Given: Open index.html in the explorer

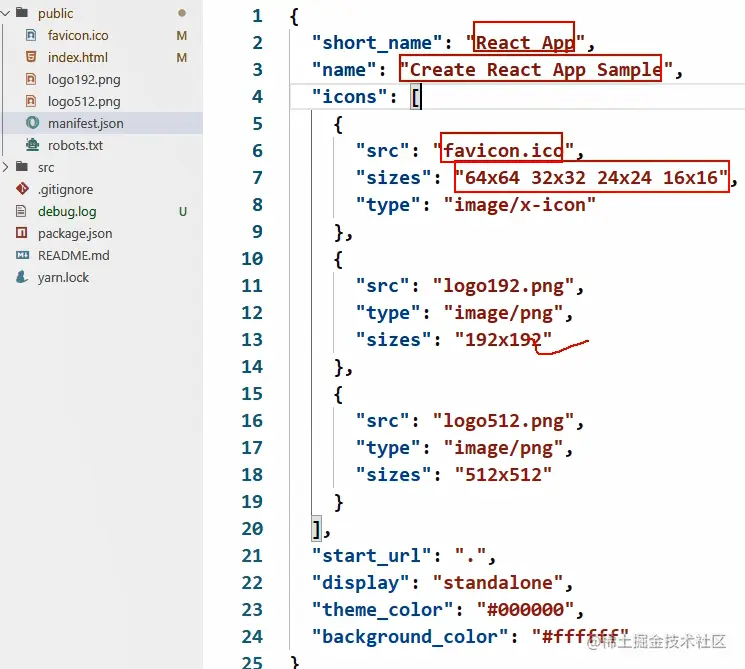Looking at the screenshot, I should tap(78, 57).
